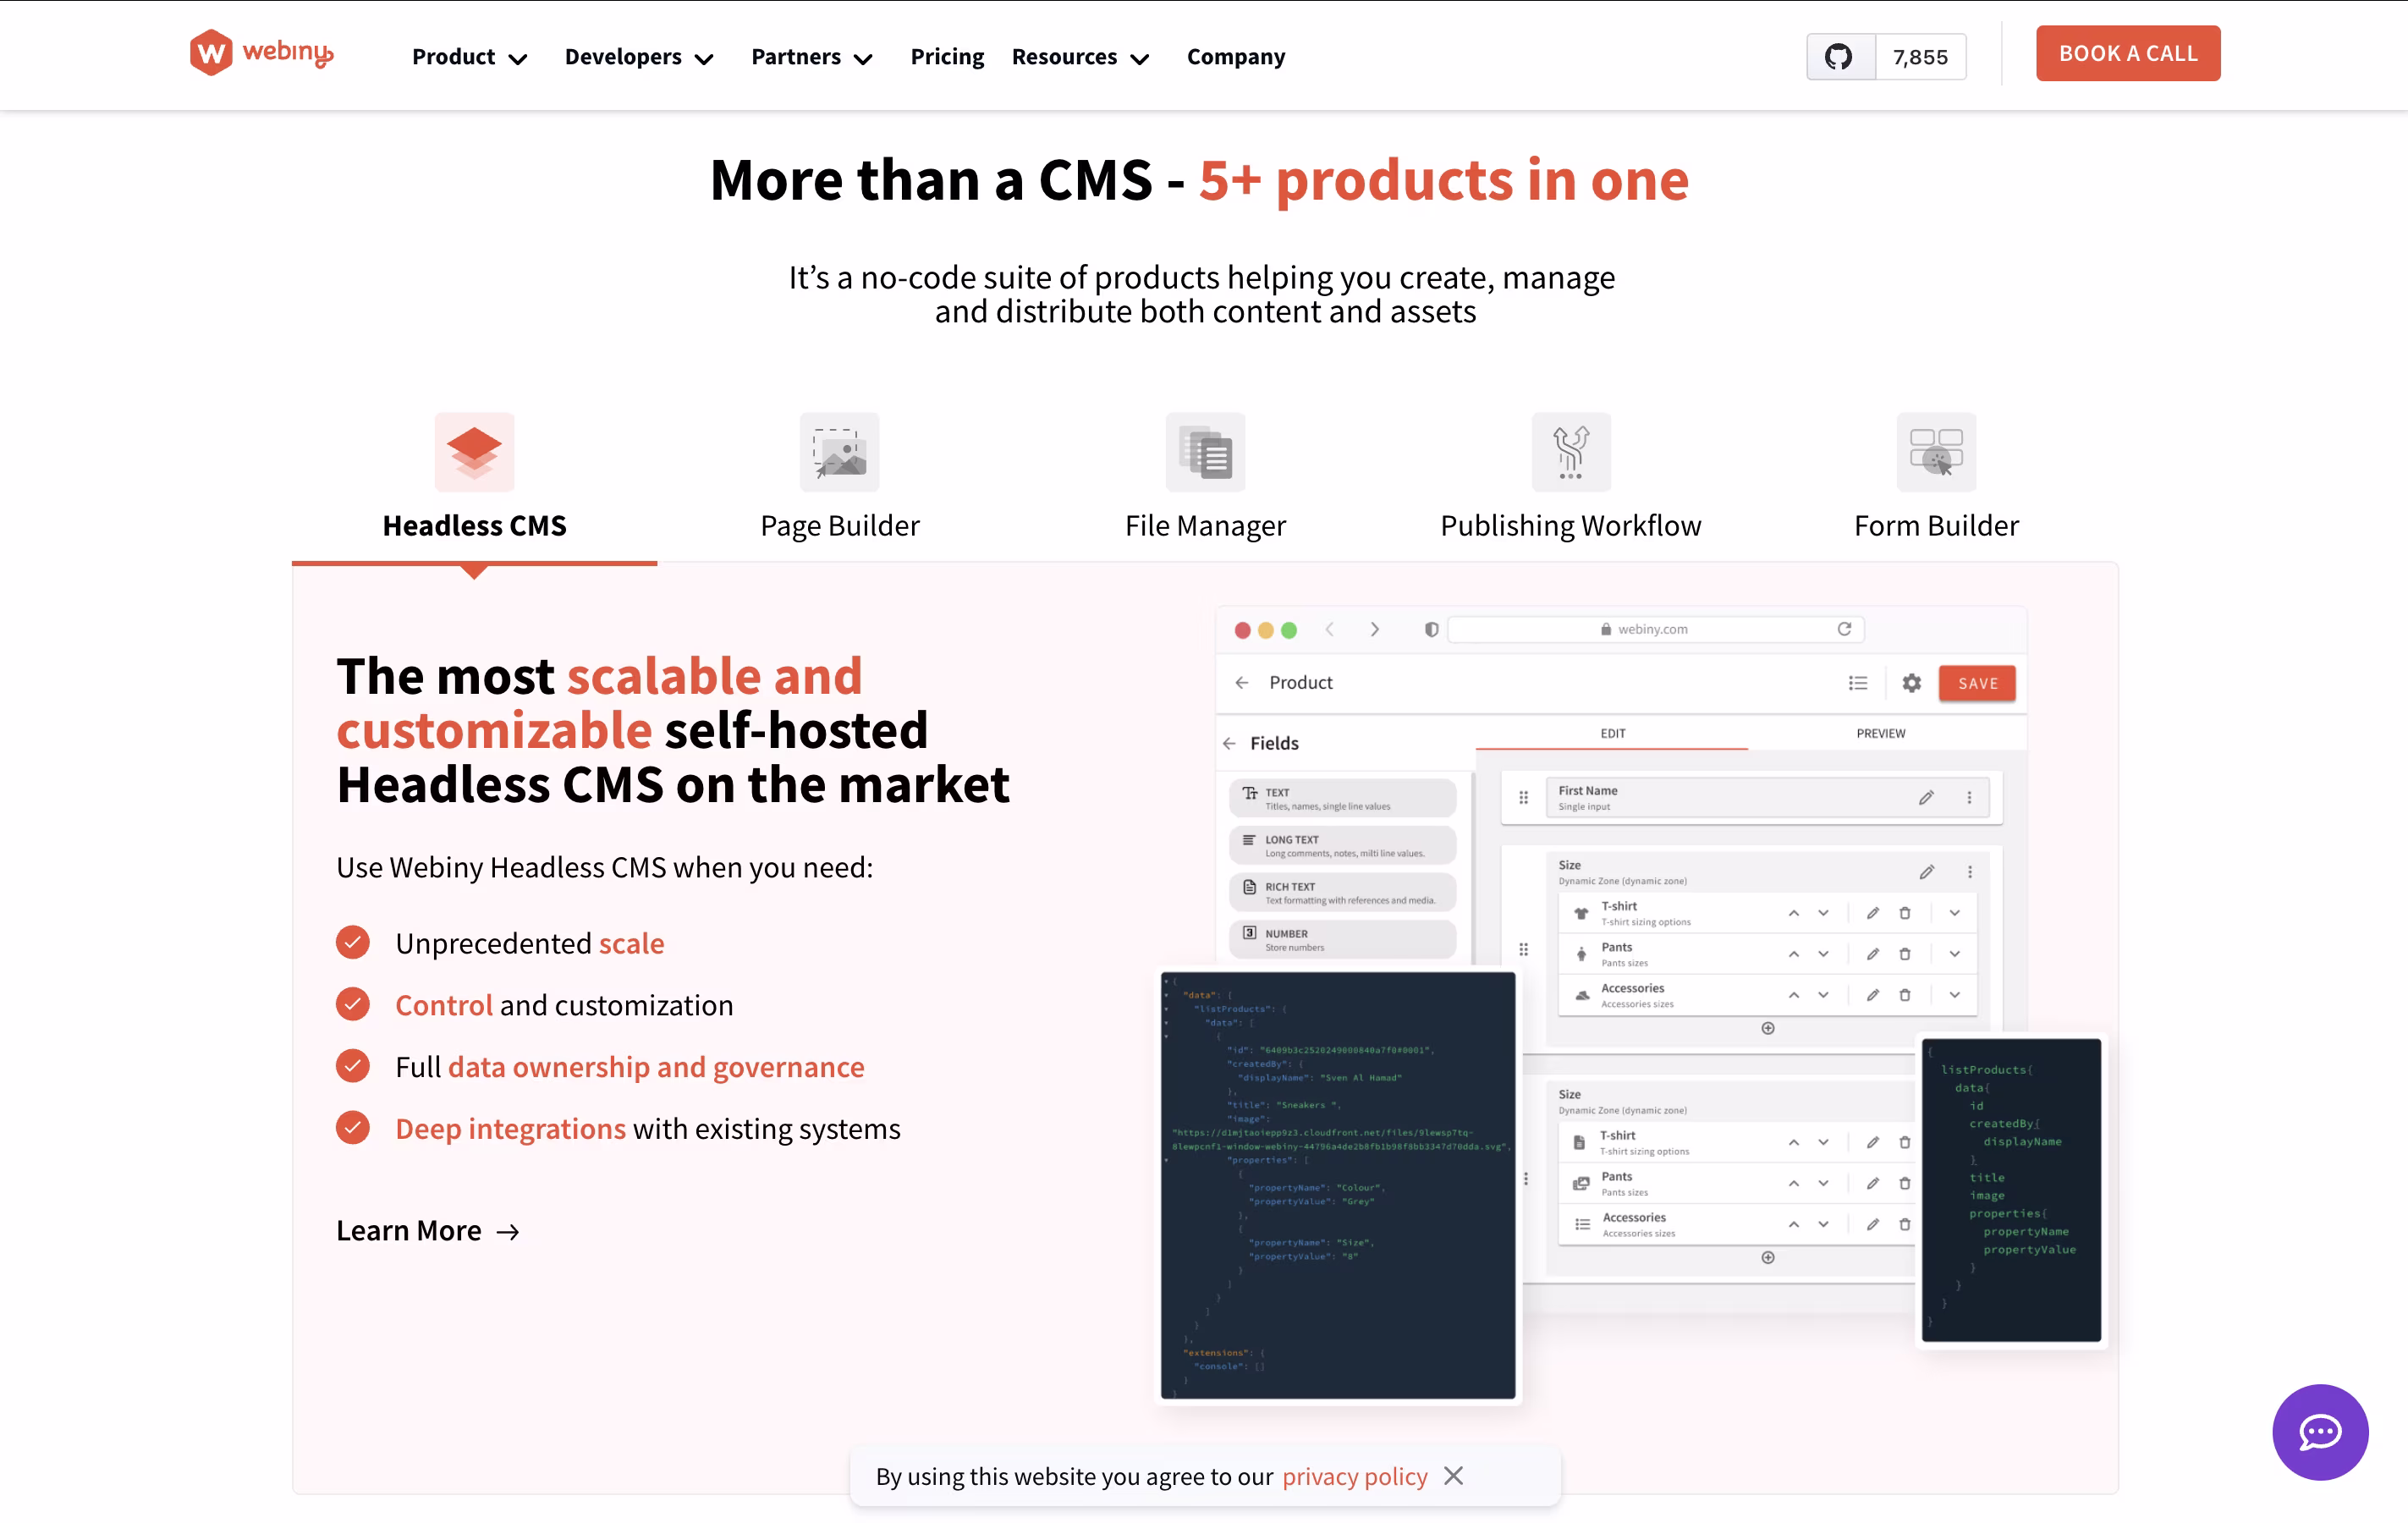Click the Webiny logo icon

211,53
